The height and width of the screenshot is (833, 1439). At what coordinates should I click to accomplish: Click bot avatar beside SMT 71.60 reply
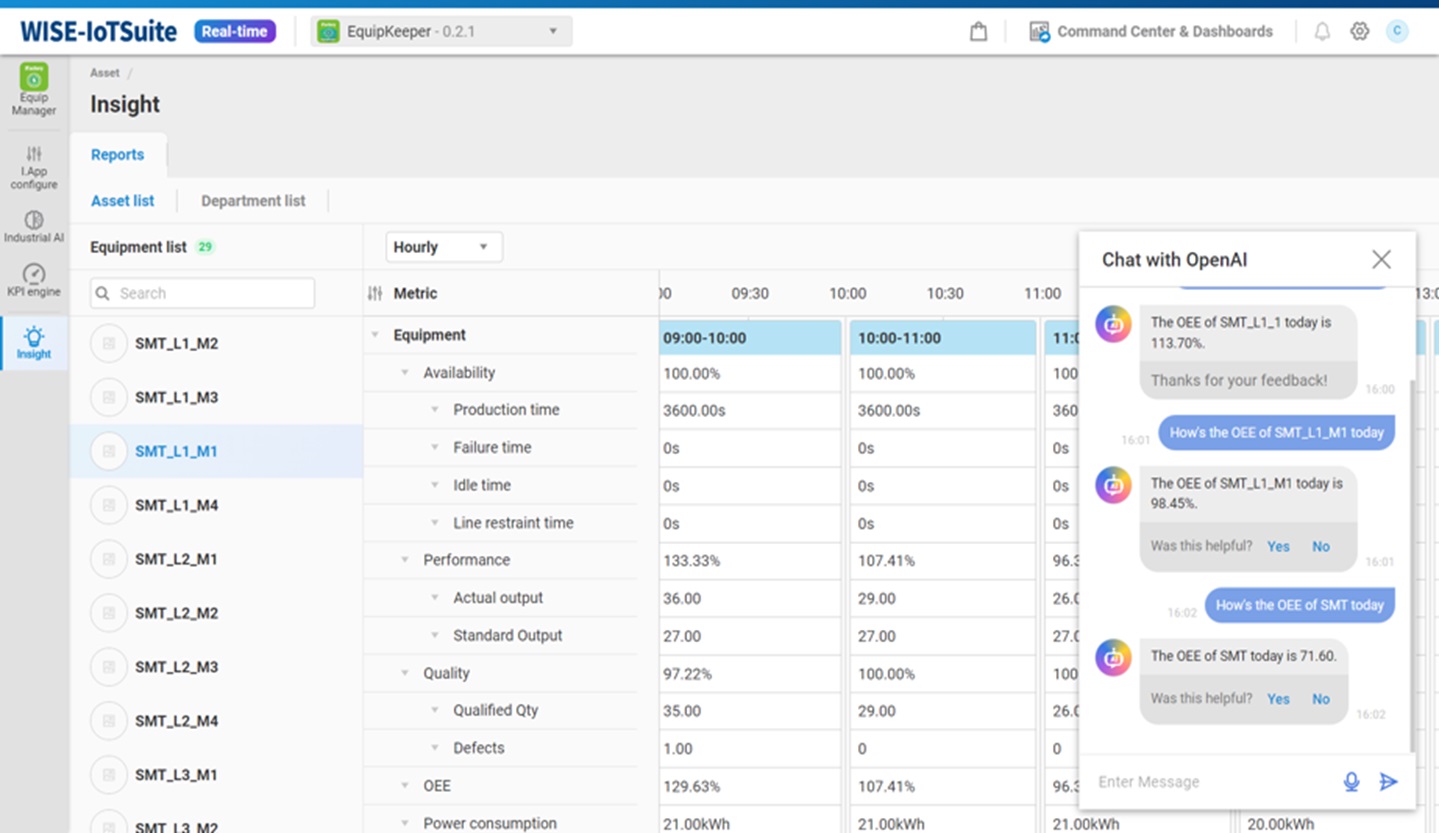coord(1113,657)
